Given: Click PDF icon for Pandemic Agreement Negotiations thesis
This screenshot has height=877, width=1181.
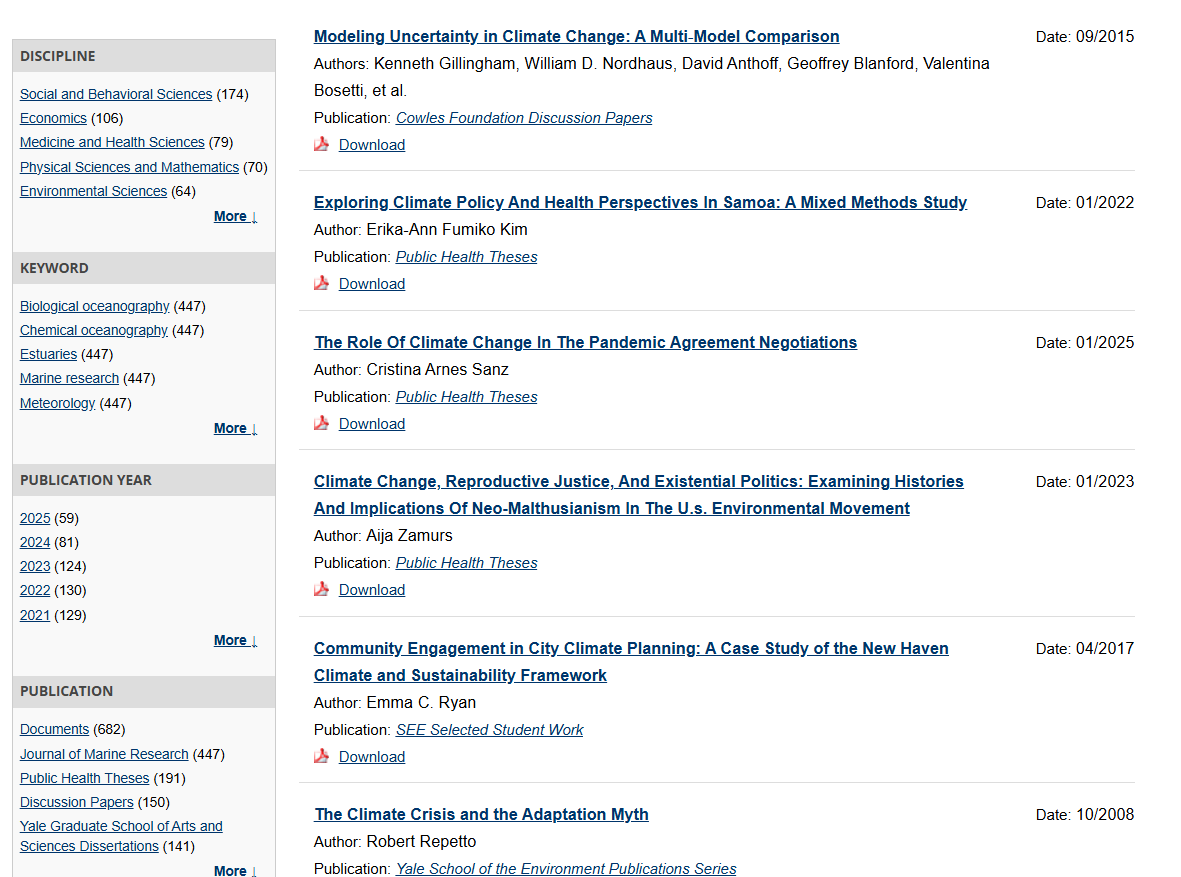Looking at the screenshot, I should 321,423.
